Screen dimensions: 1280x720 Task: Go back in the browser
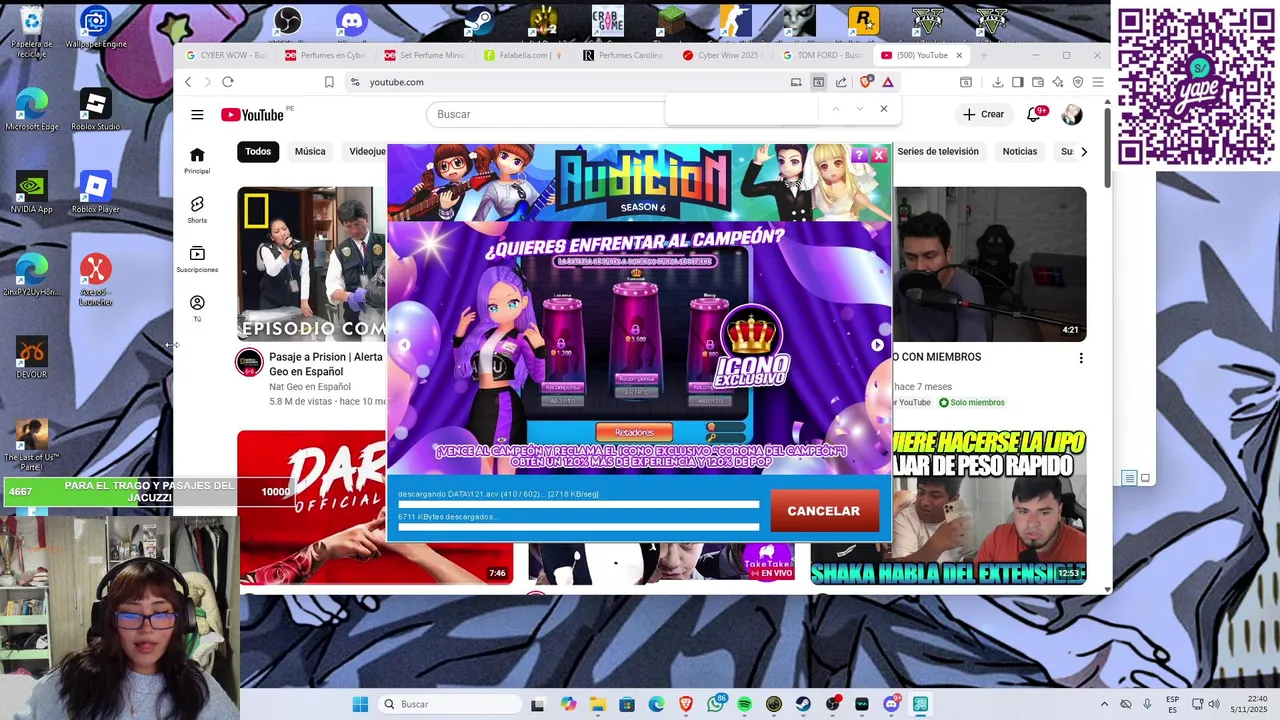[188, 82]
